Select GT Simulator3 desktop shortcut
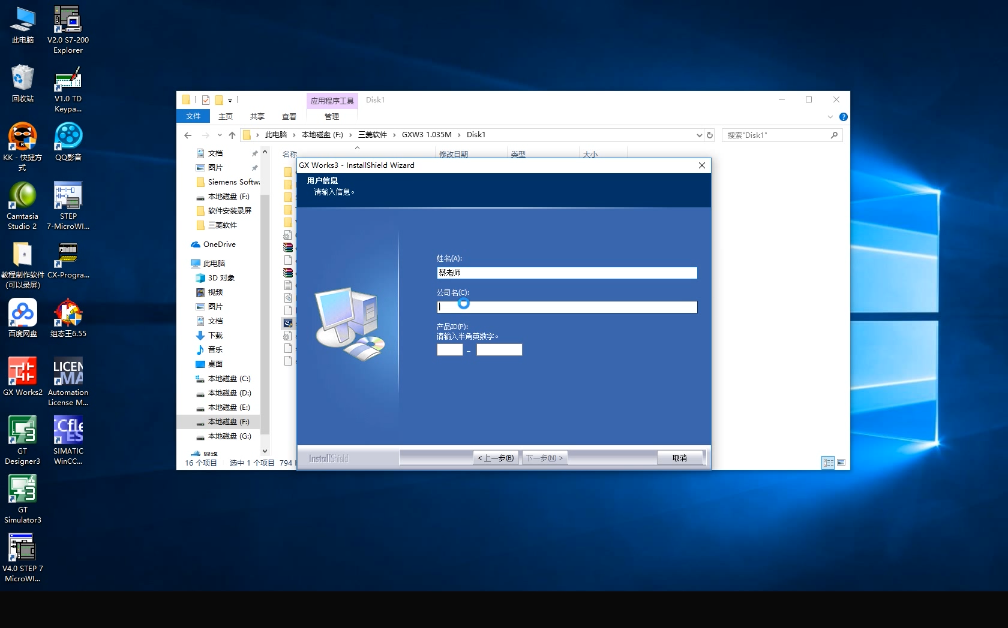 click(22, 499)
